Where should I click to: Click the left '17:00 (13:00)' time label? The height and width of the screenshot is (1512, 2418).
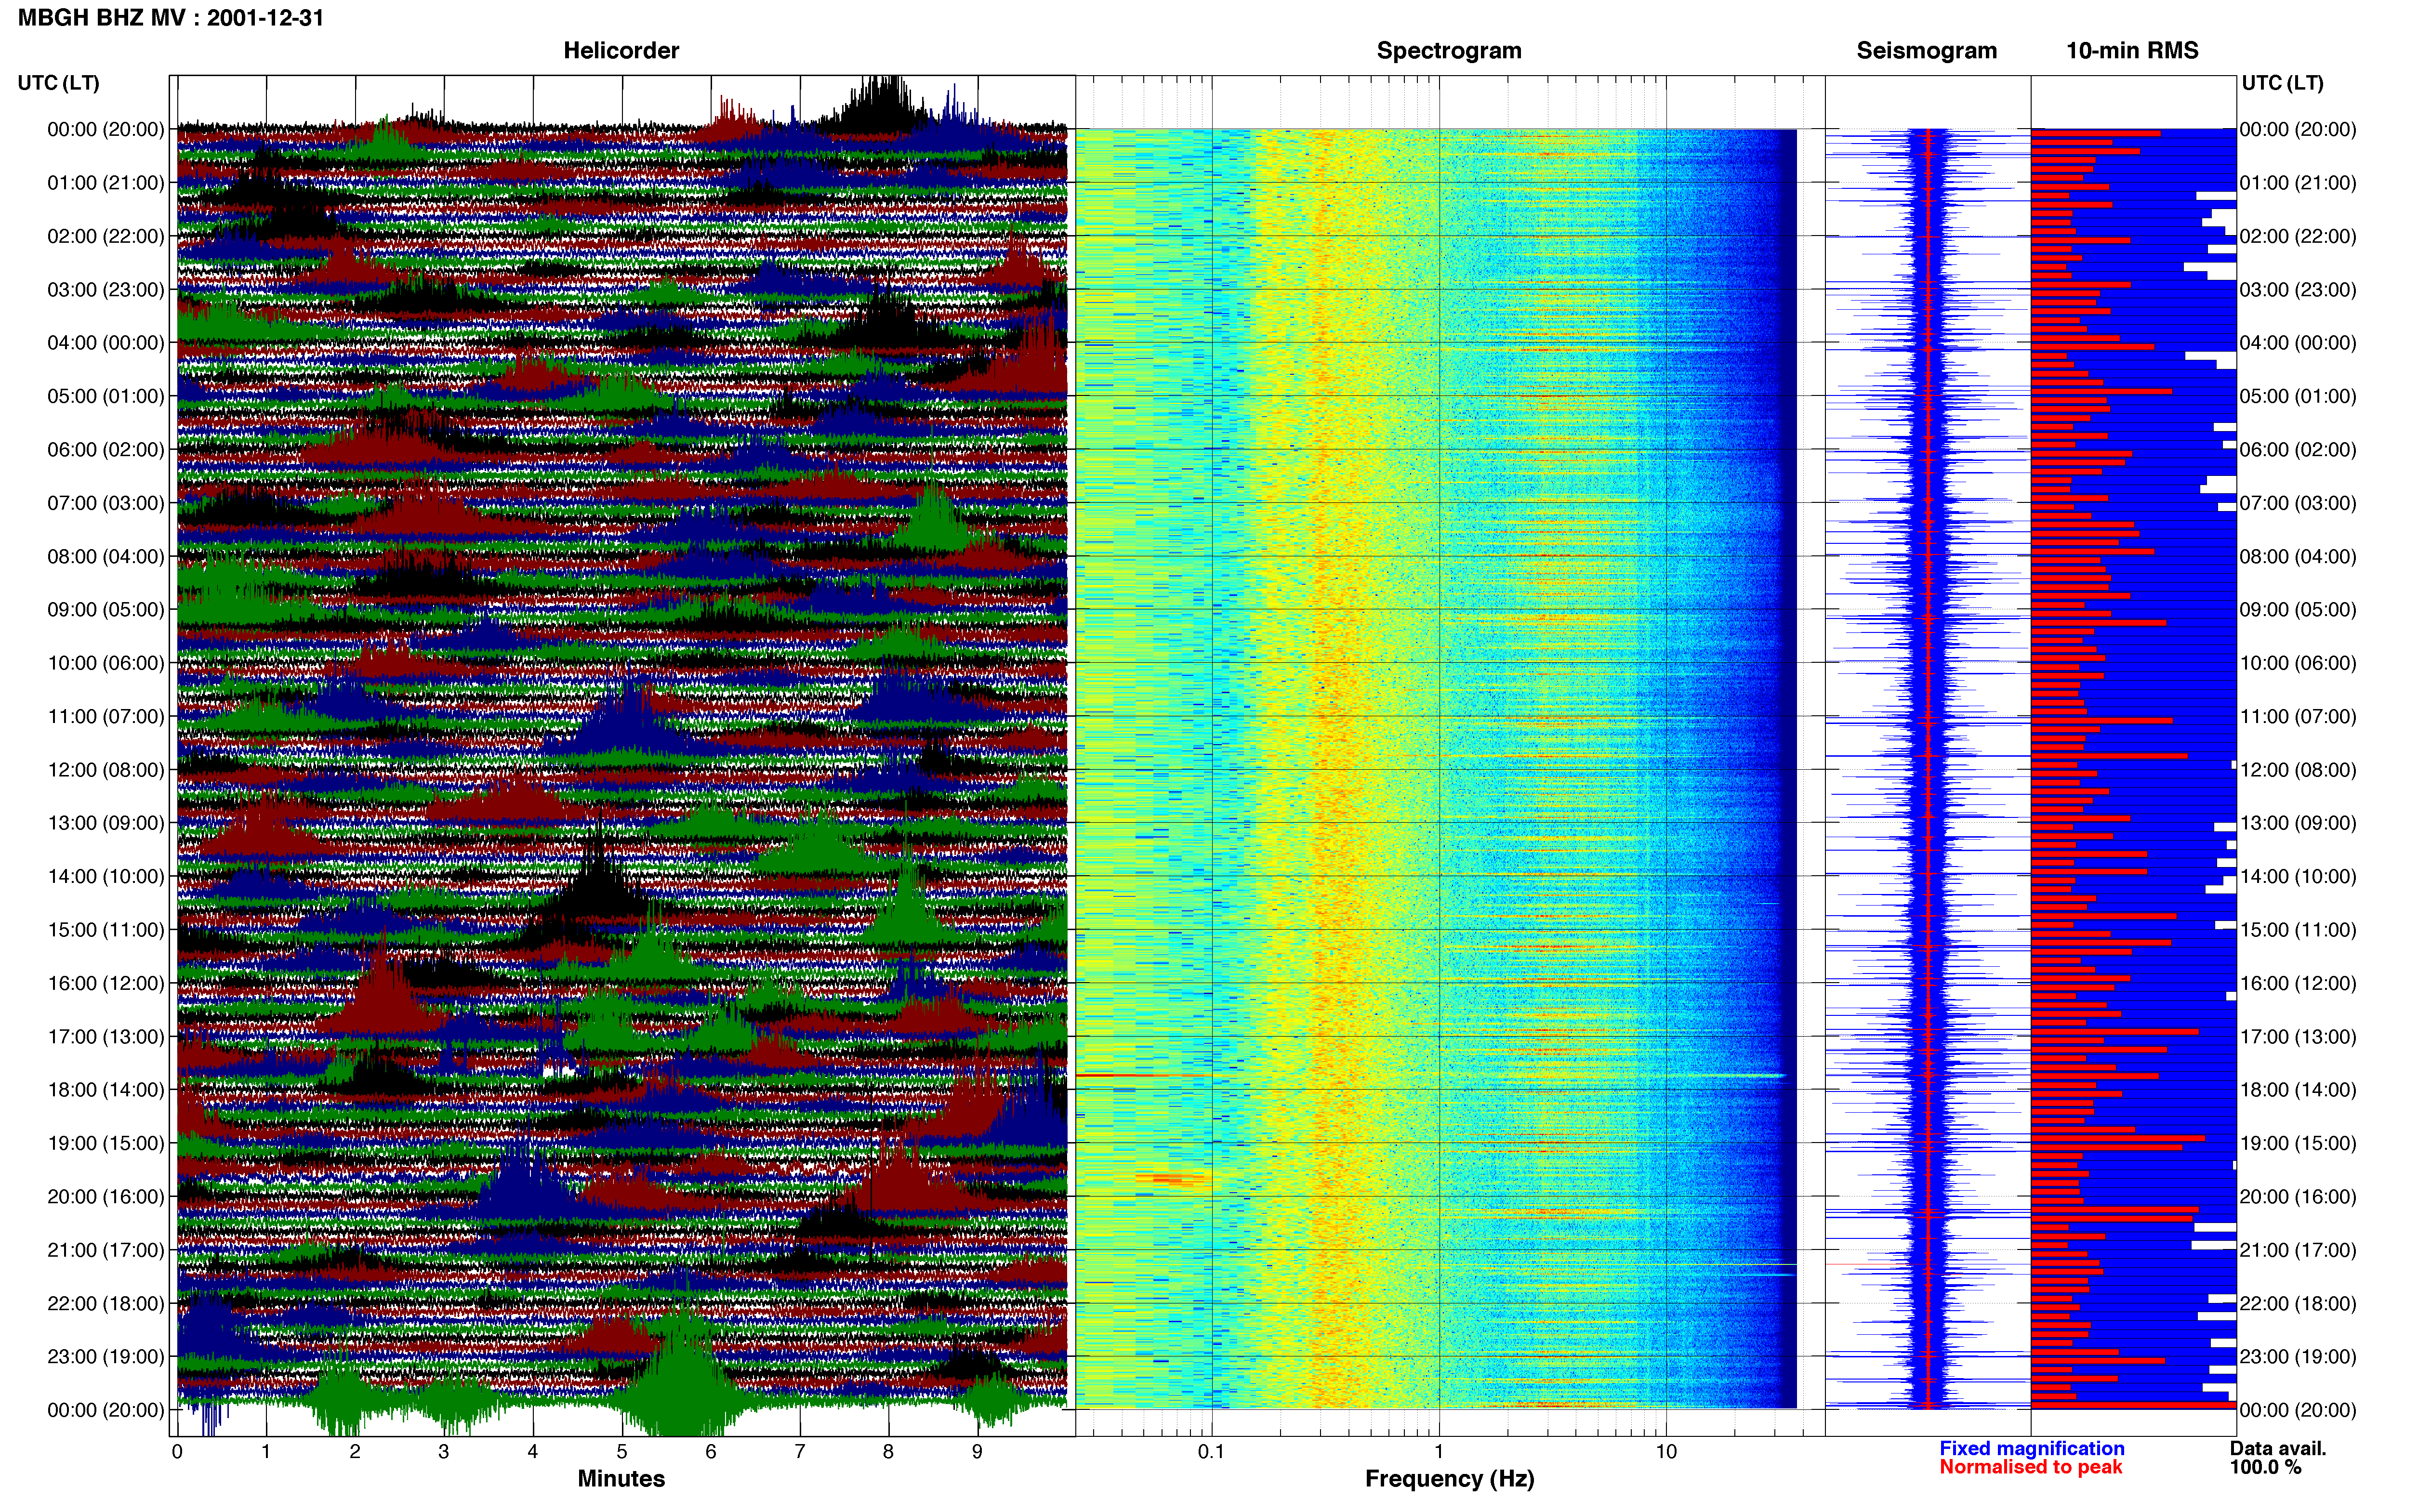click(106, 1036)
